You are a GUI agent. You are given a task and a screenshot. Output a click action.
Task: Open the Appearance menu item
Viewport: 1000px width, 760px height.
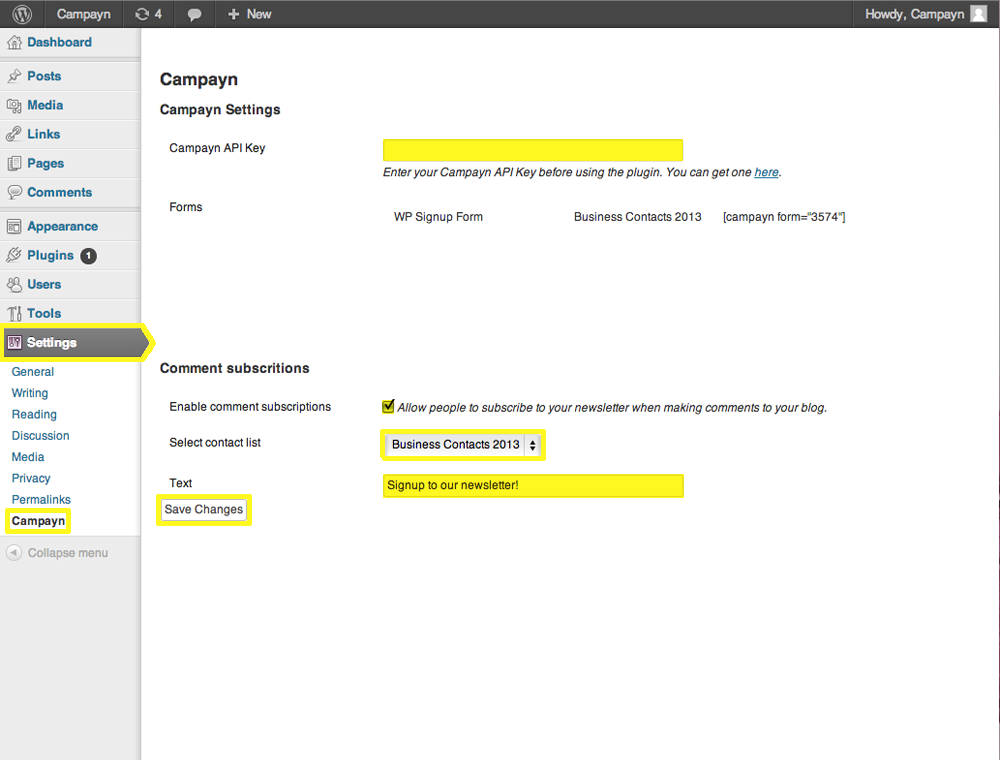[62, 227]
